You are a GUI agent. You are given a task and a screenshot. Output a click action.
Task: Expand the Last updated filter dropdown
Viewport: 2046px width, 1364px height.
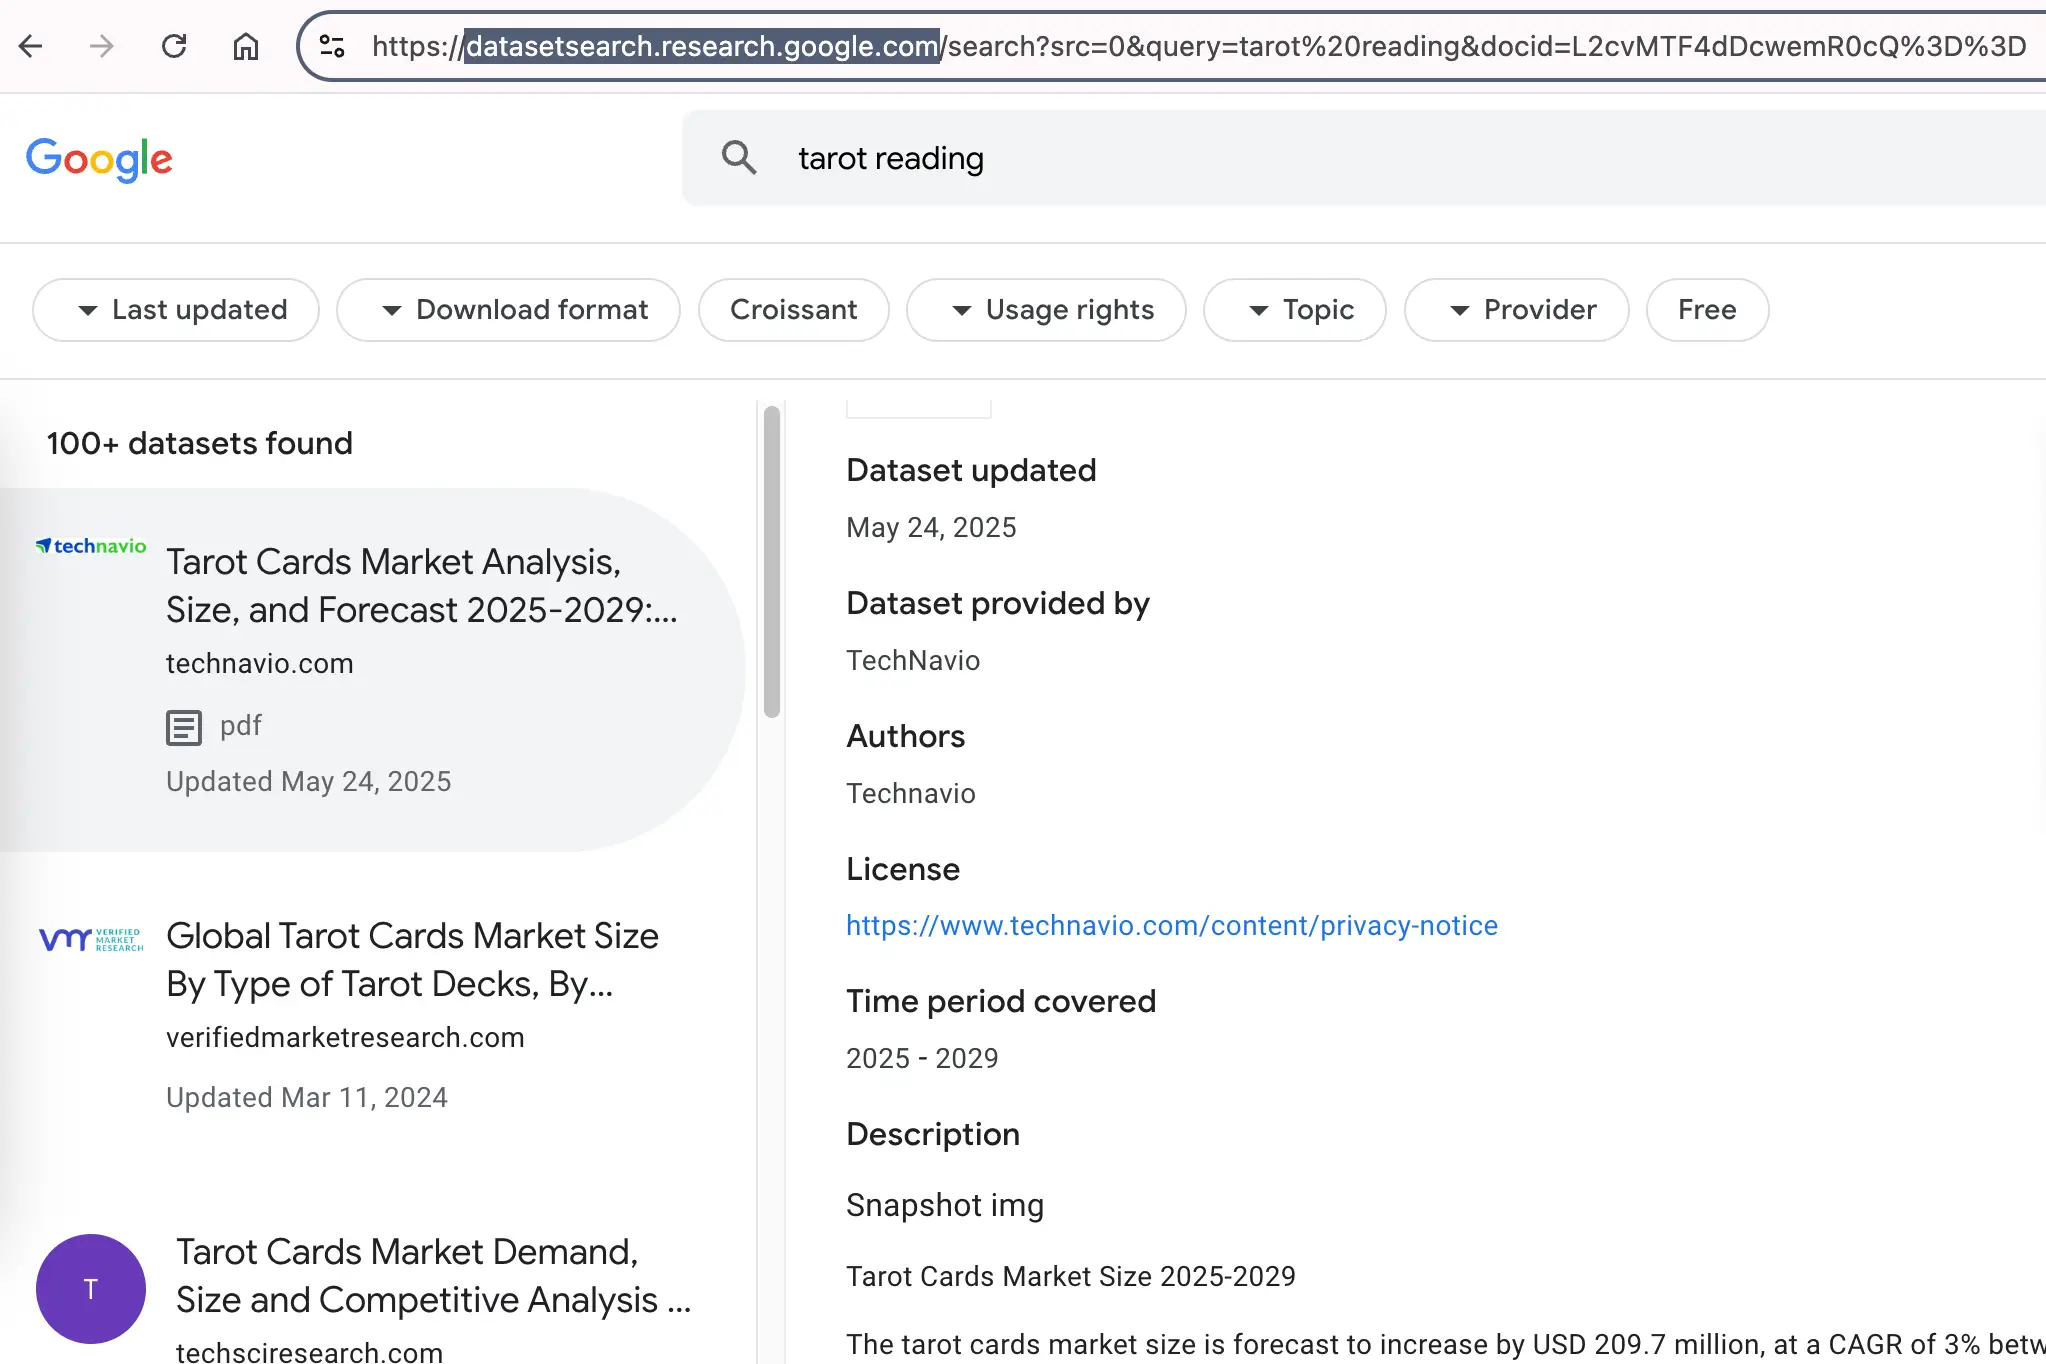(x=176, y=310)
